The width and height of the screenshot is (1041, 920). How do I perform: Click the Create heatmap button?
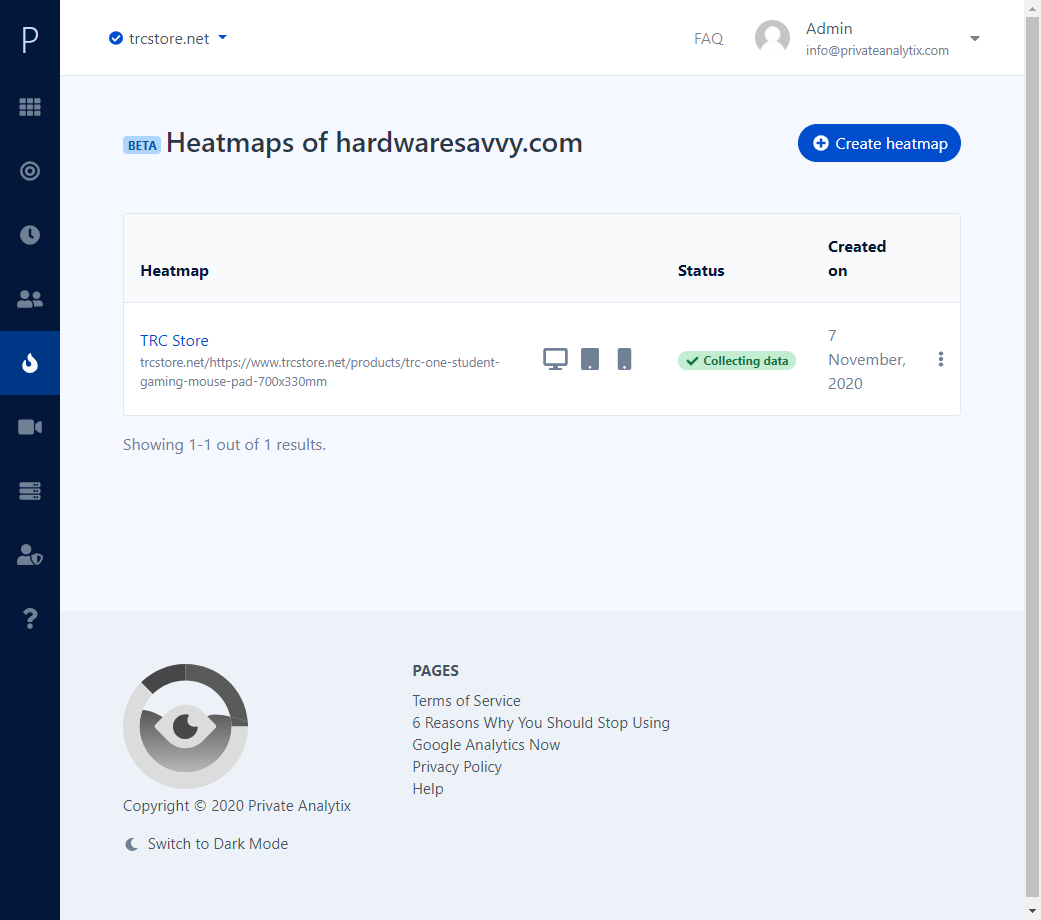tap(879, 143)
